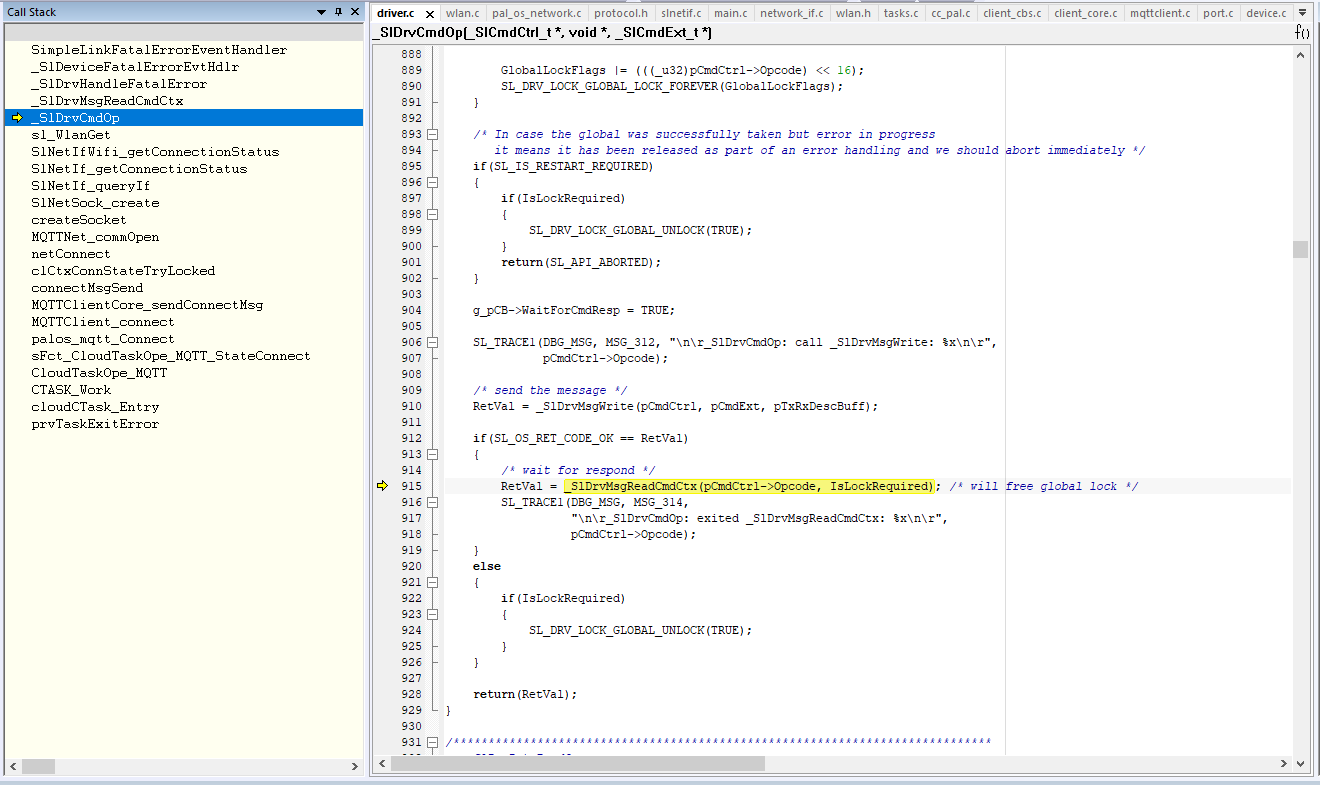Collapse the comment block at line 893
Image resolution: width=1320 pixels, height=785 pixels.
tap(432, 134)
